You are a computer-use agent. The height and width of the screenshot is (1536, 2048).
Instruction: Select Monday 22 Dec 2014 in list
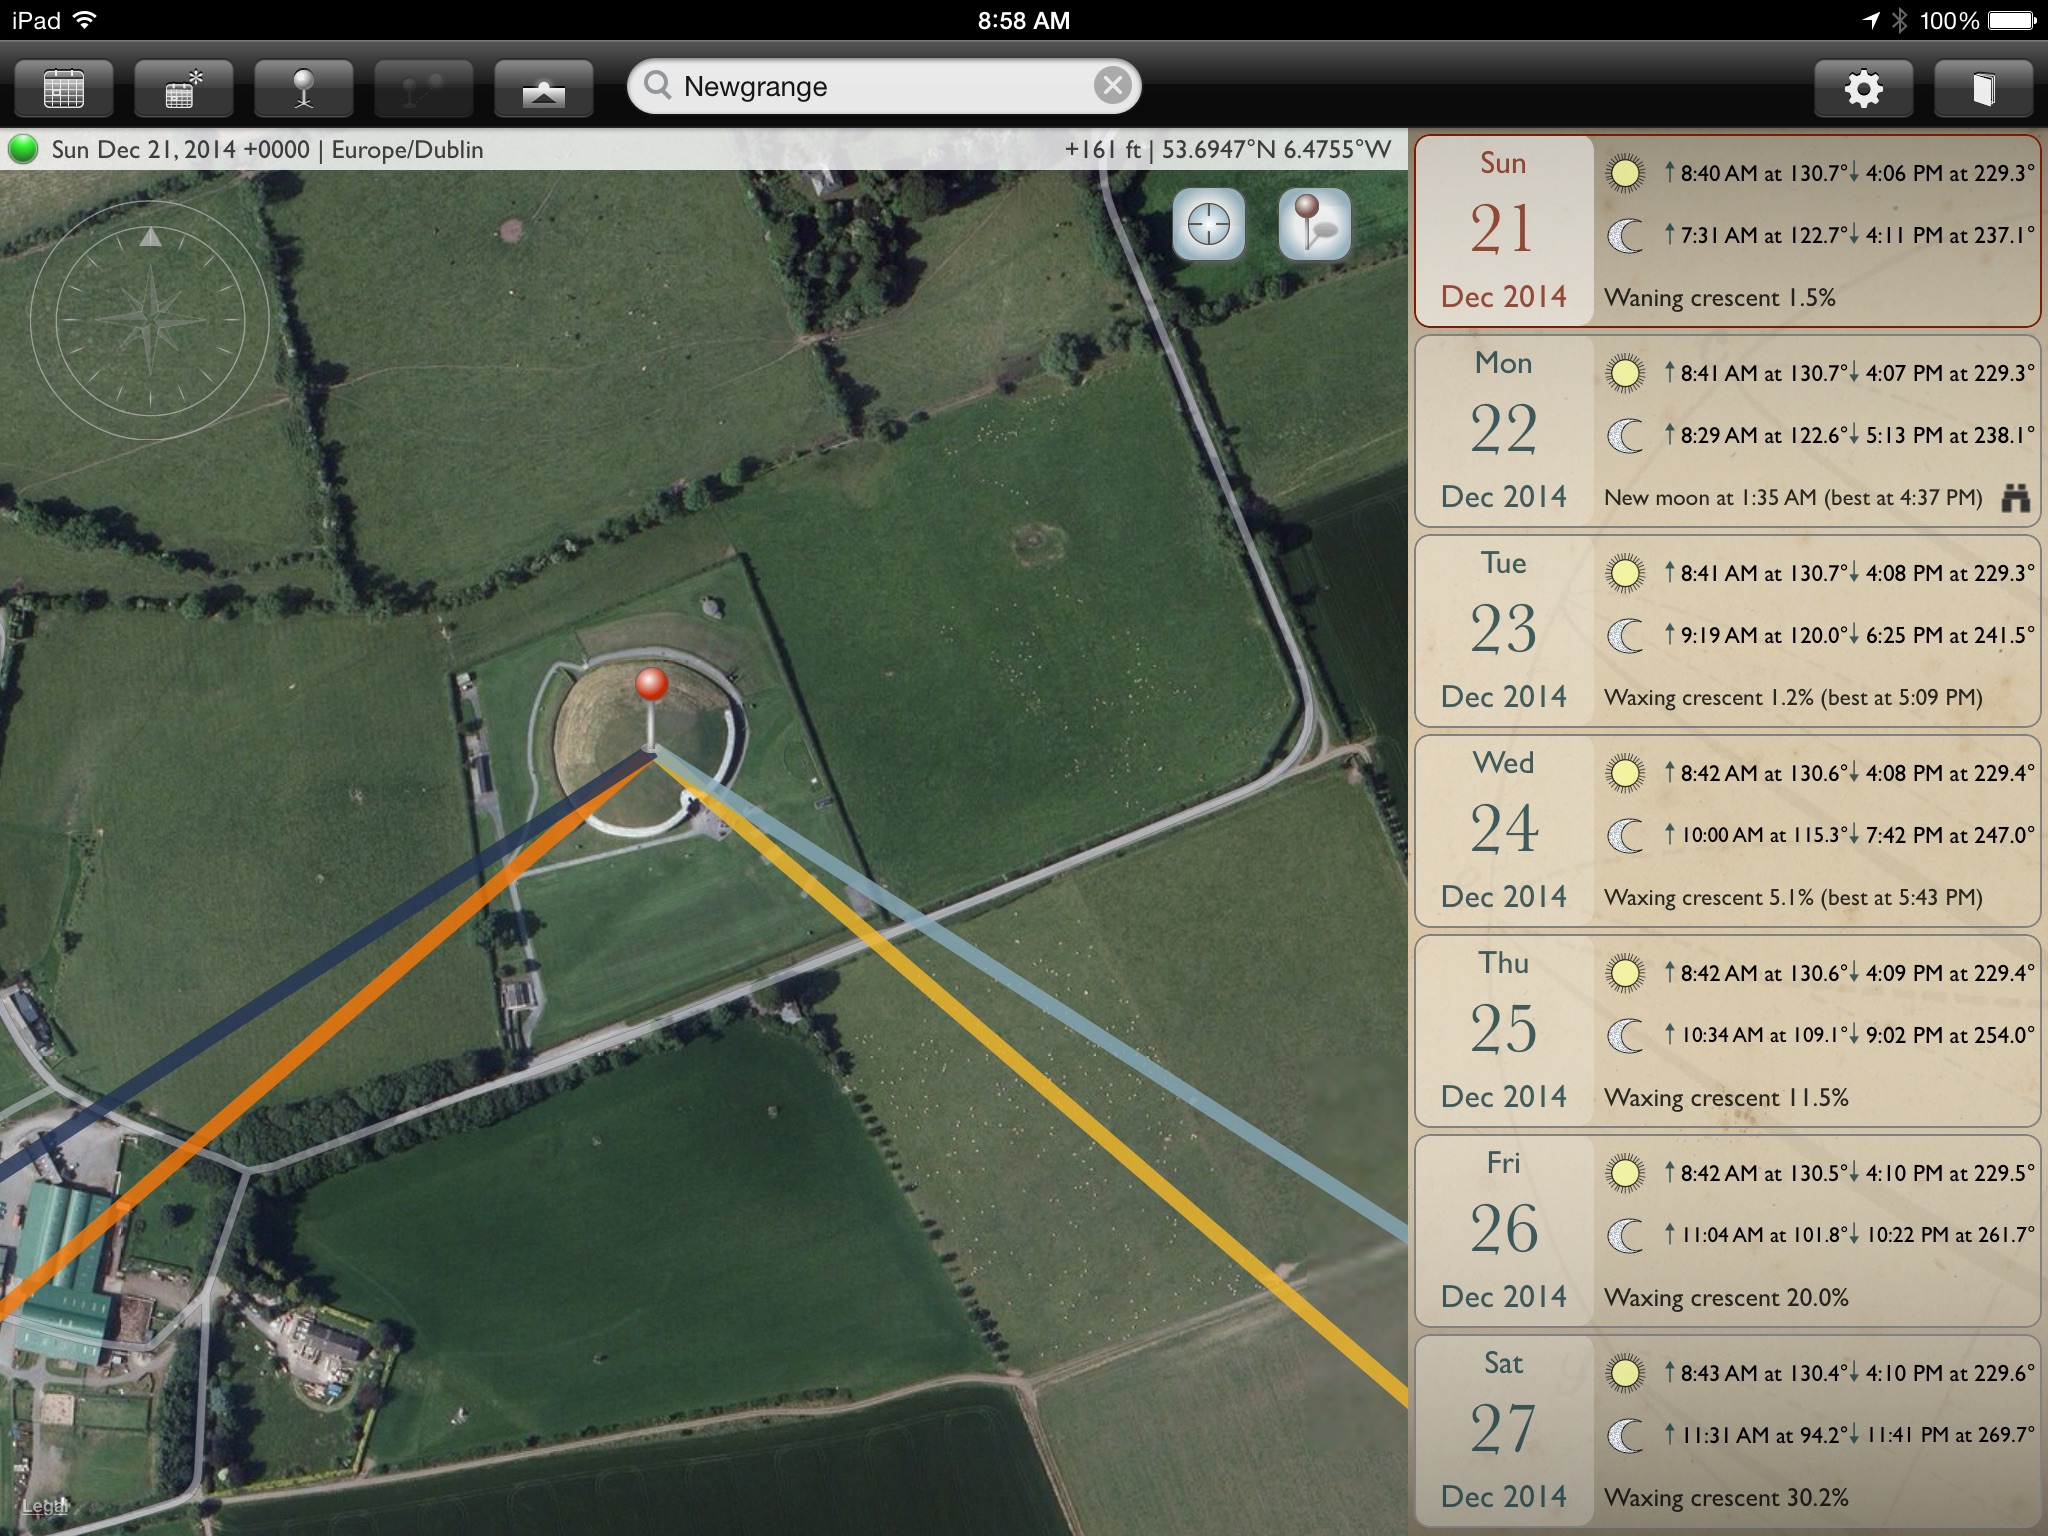point(1727,431)
